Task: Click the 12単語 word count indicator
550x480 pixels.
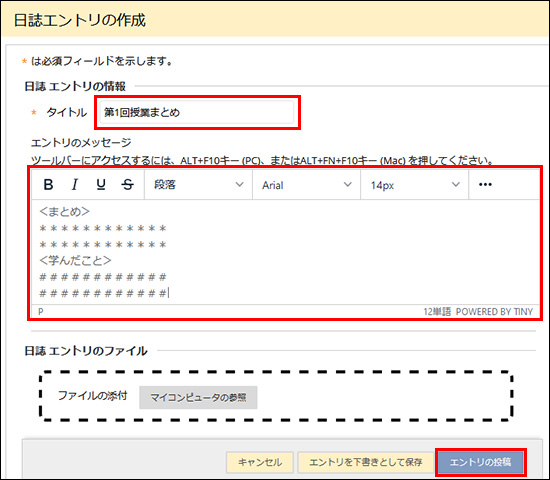Action: [437, 312]
